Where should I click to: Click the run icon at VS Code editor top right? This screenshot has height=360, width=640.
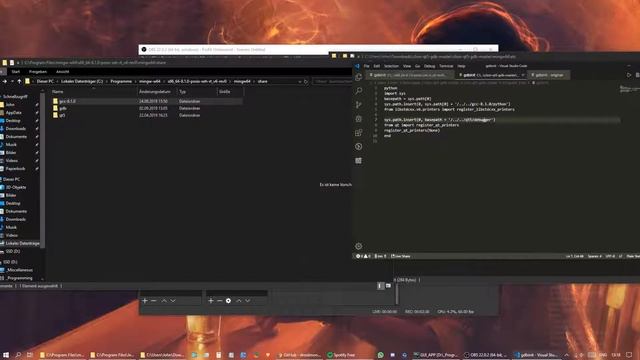pyautogui.click(x=629, y=75)
